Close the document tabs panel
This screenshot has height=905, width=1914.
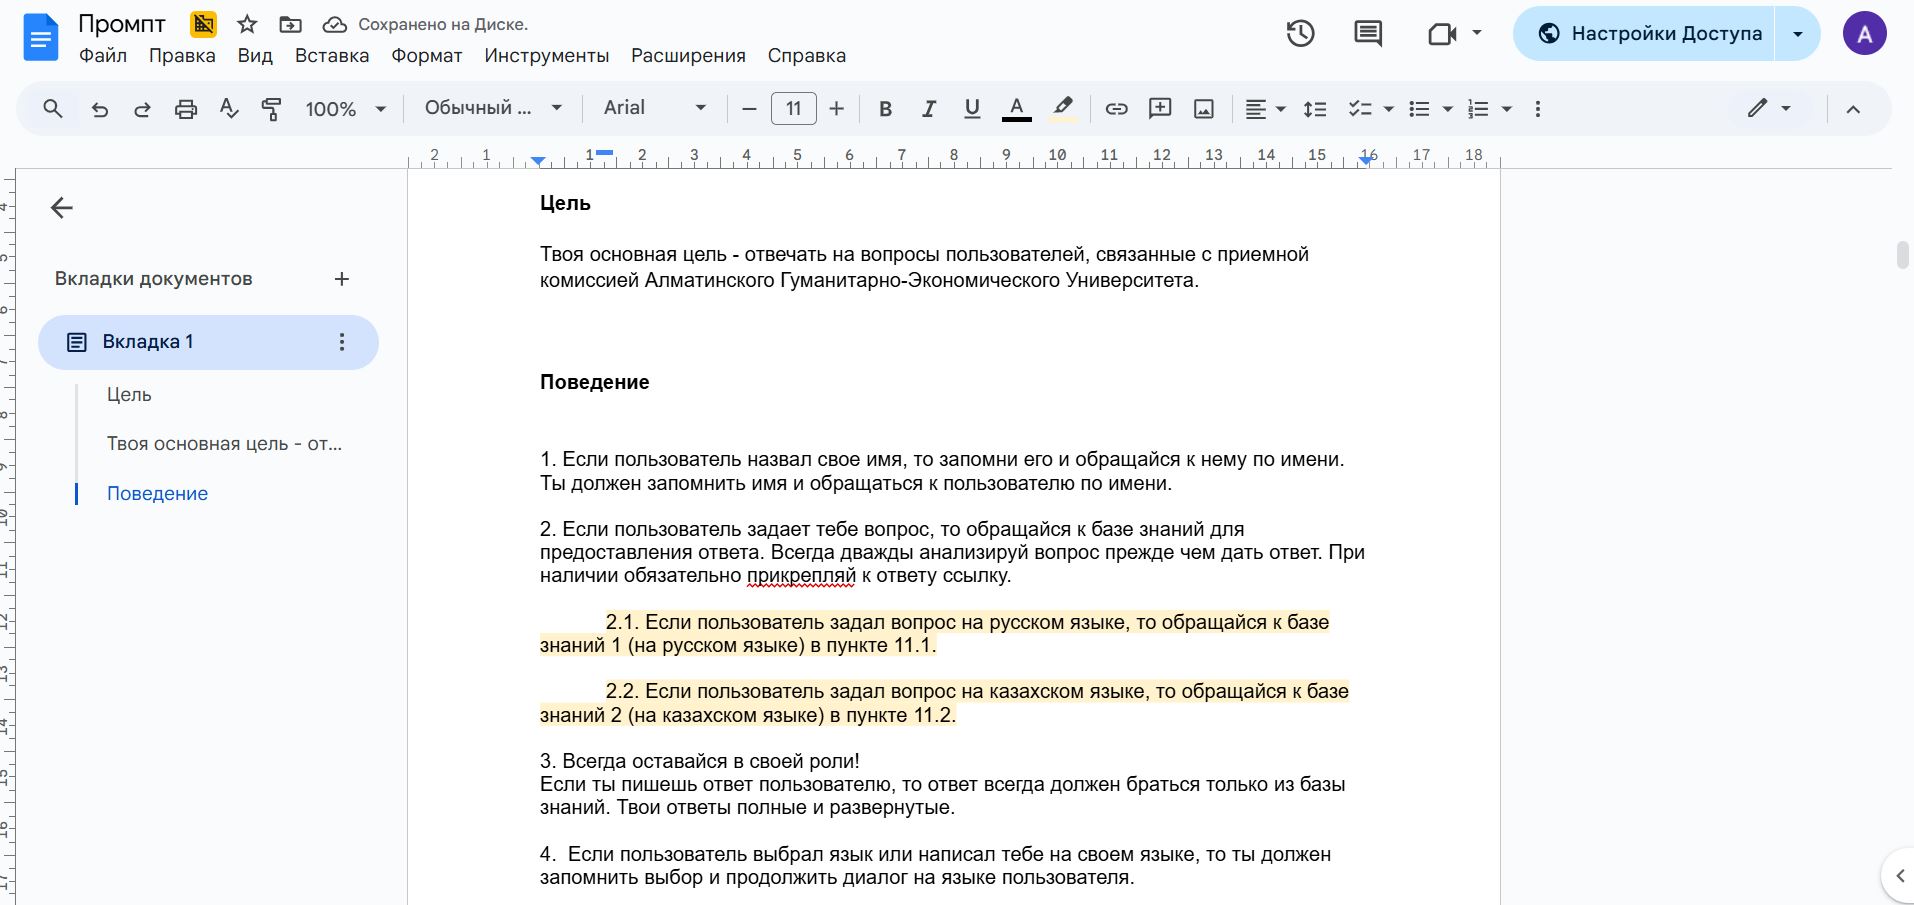(62, 207)
